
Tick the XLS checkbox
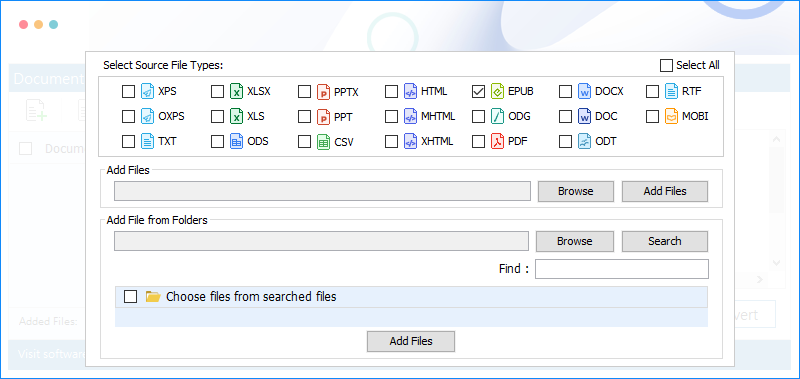point(217,116)
